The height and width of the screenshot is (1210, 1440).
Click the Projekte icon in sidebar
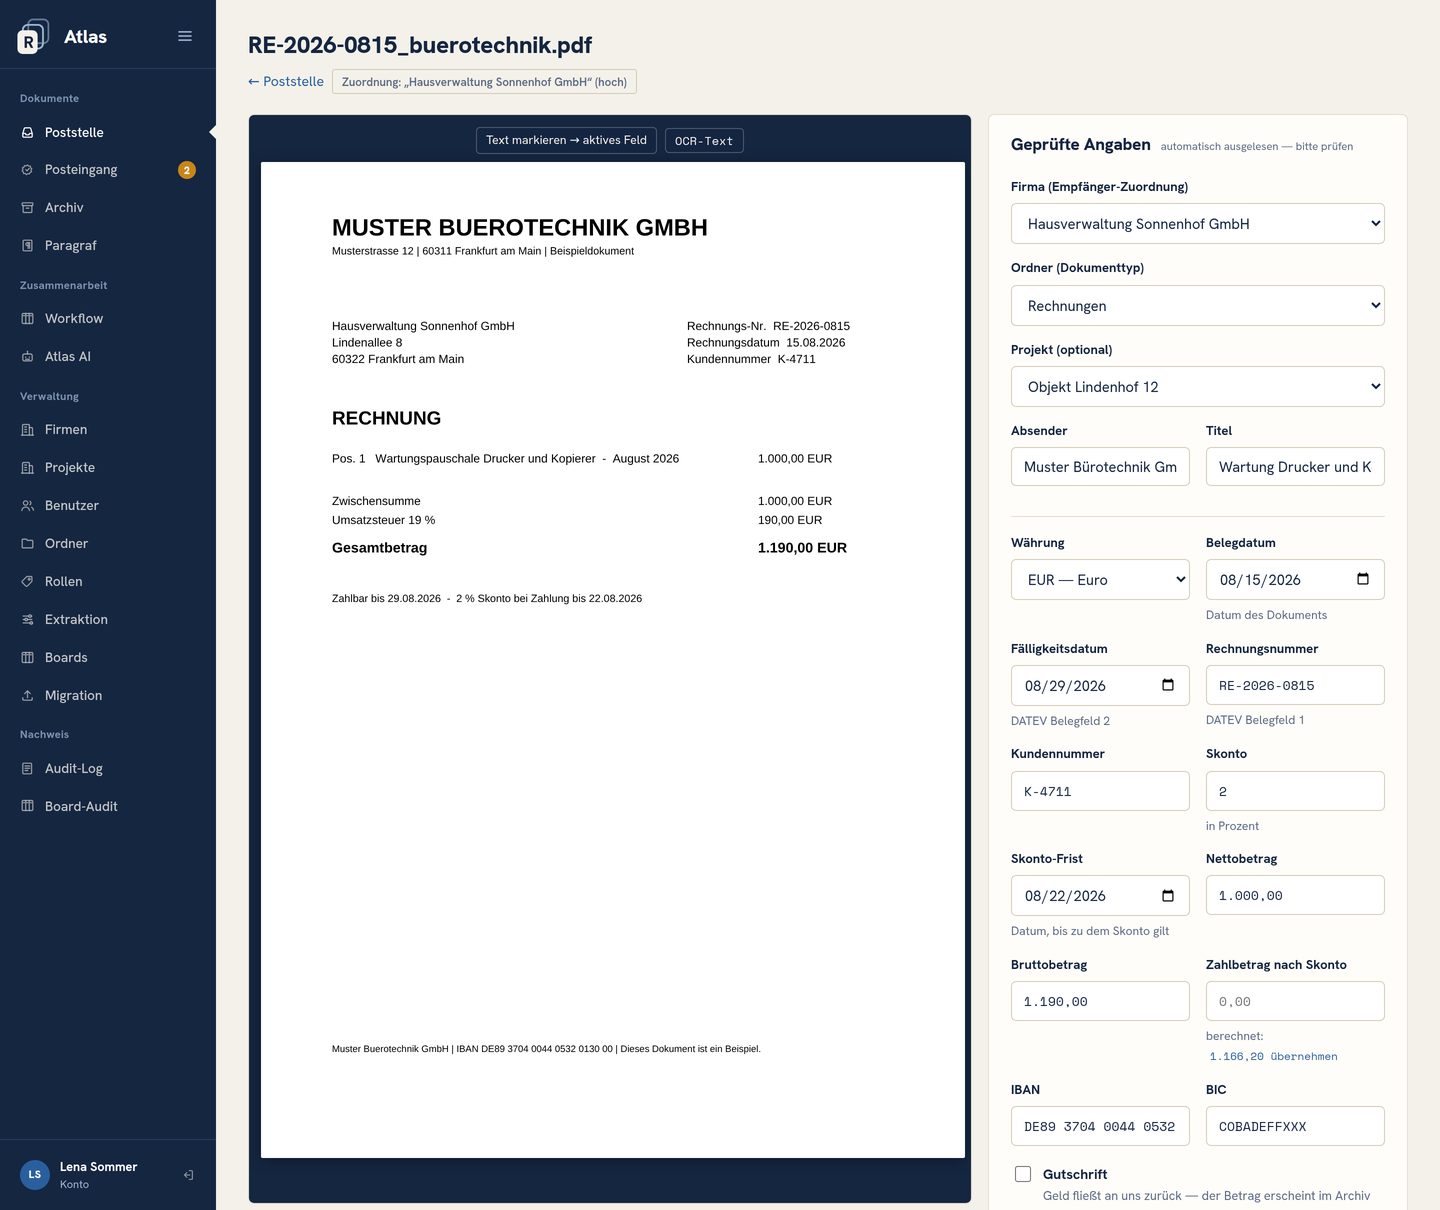pos(27,468)
